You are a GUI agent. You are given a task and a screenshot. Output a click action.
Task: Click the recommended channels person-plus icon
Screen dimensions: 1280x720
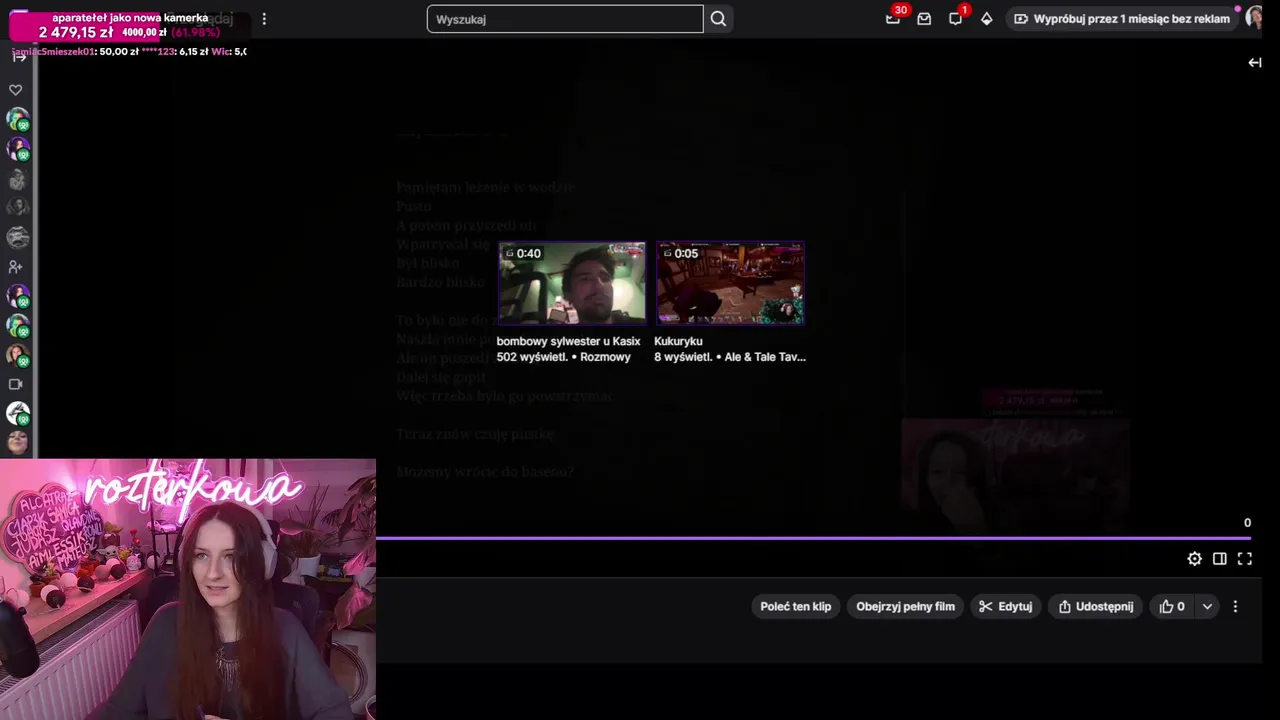click(16, 267)
